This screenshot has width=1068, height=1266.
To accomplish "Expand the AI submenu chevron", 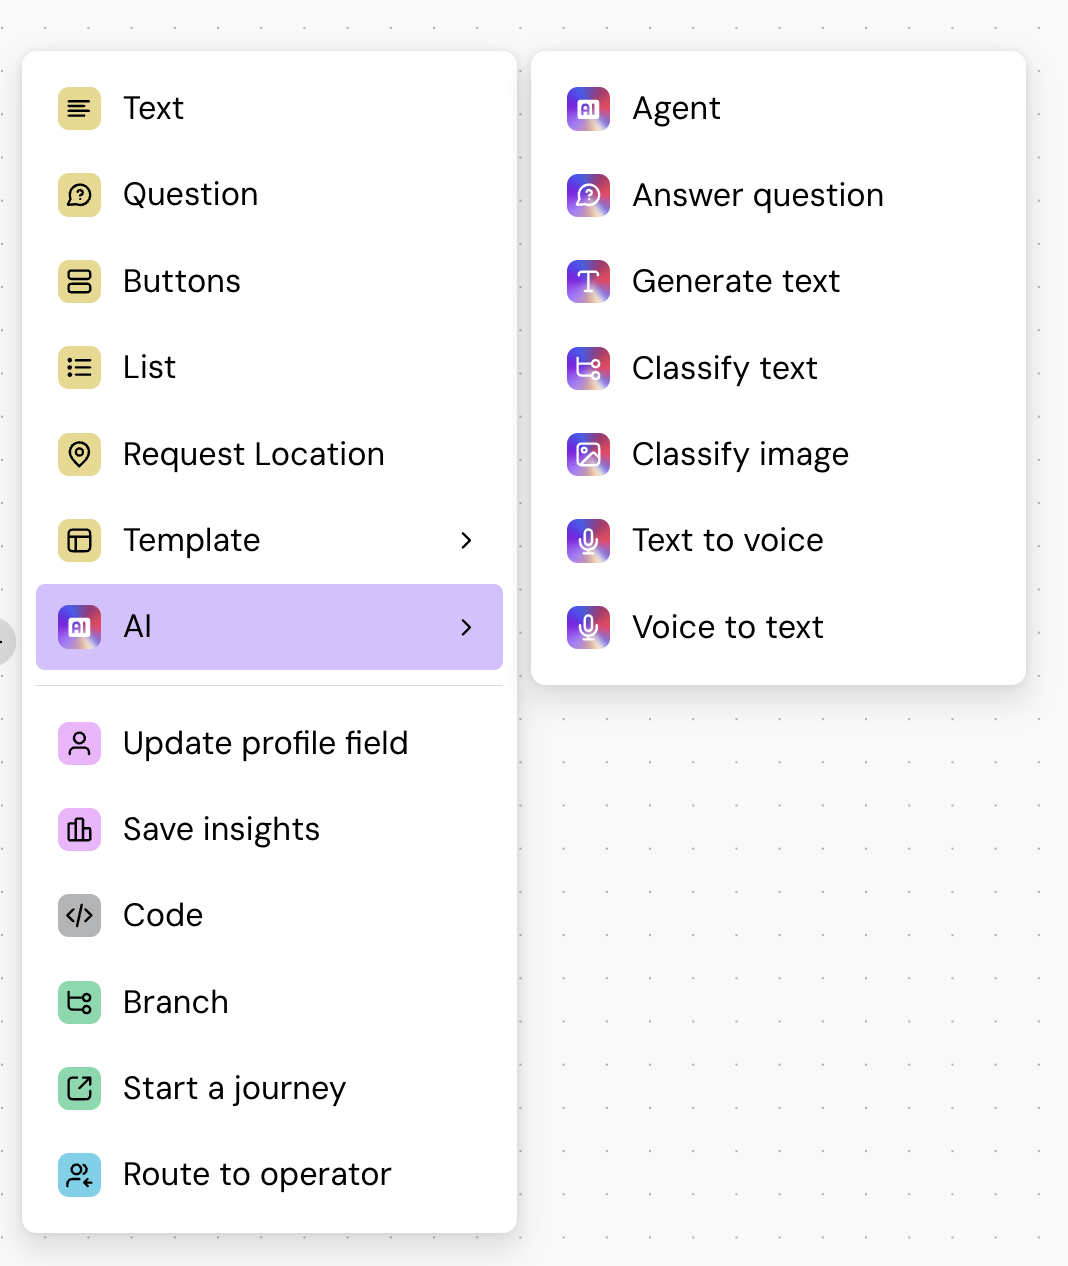I will click(x=466, y=627).
